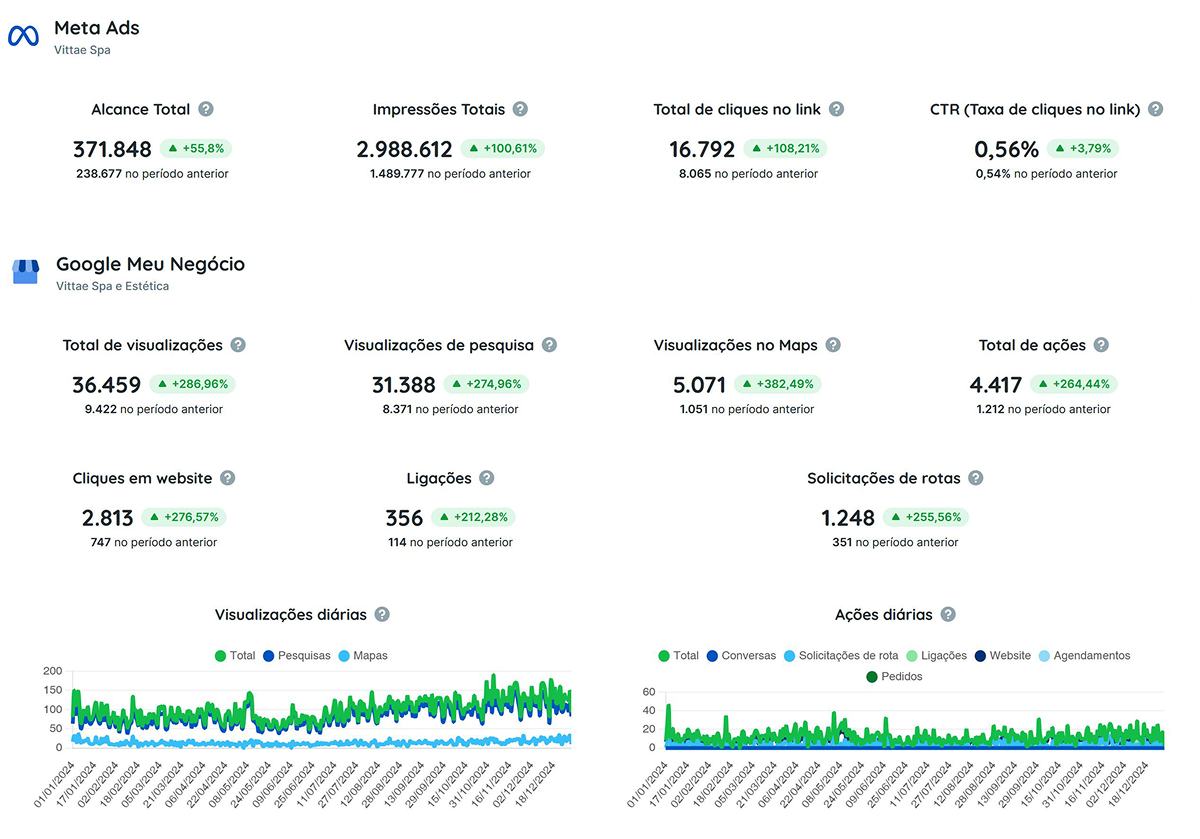
Task: Open help icon next to Total de visualizações
Action: click(238, 345)
